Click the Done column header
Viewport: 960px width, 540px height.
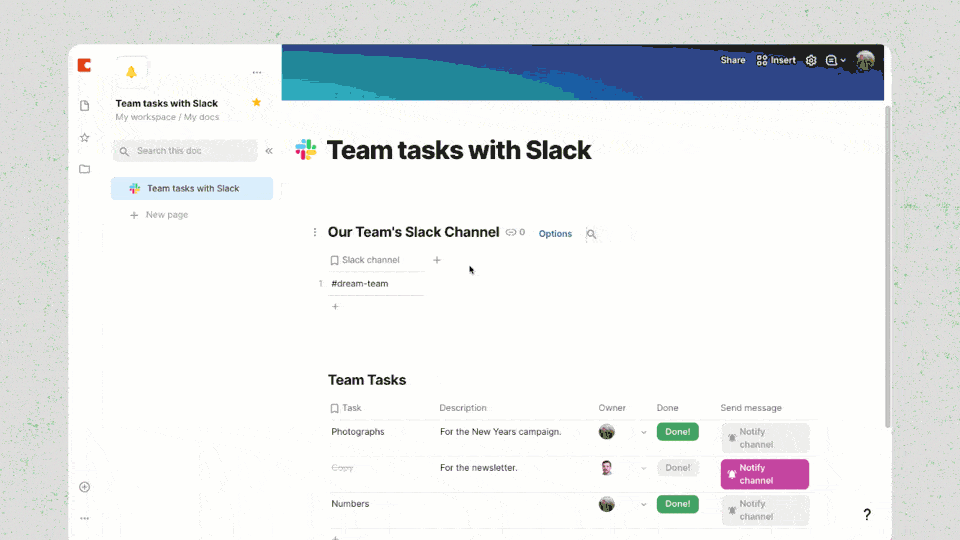[667, 408]
